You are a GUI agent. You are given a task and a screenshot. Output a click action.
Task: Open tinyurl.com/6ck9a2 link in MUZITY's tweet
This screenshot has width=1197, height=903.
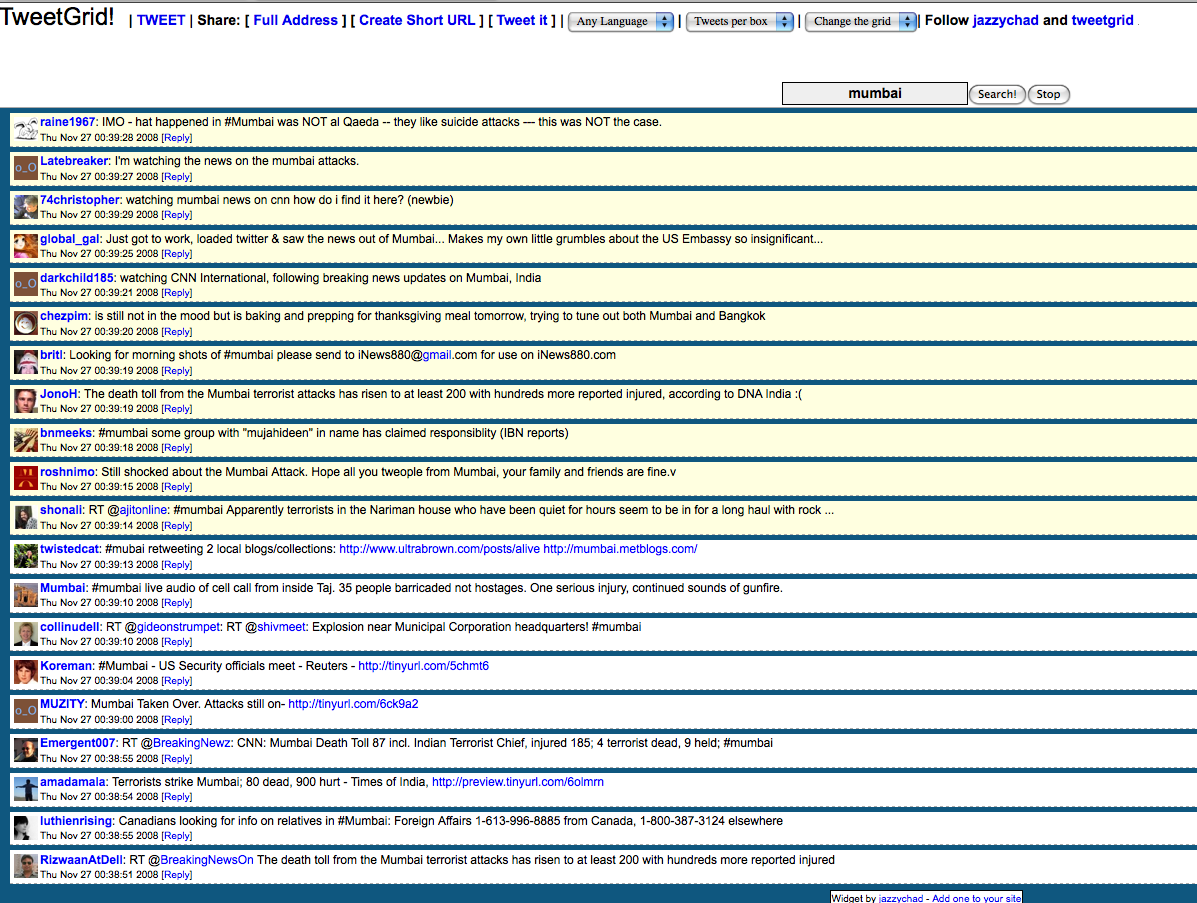[353, 704]
